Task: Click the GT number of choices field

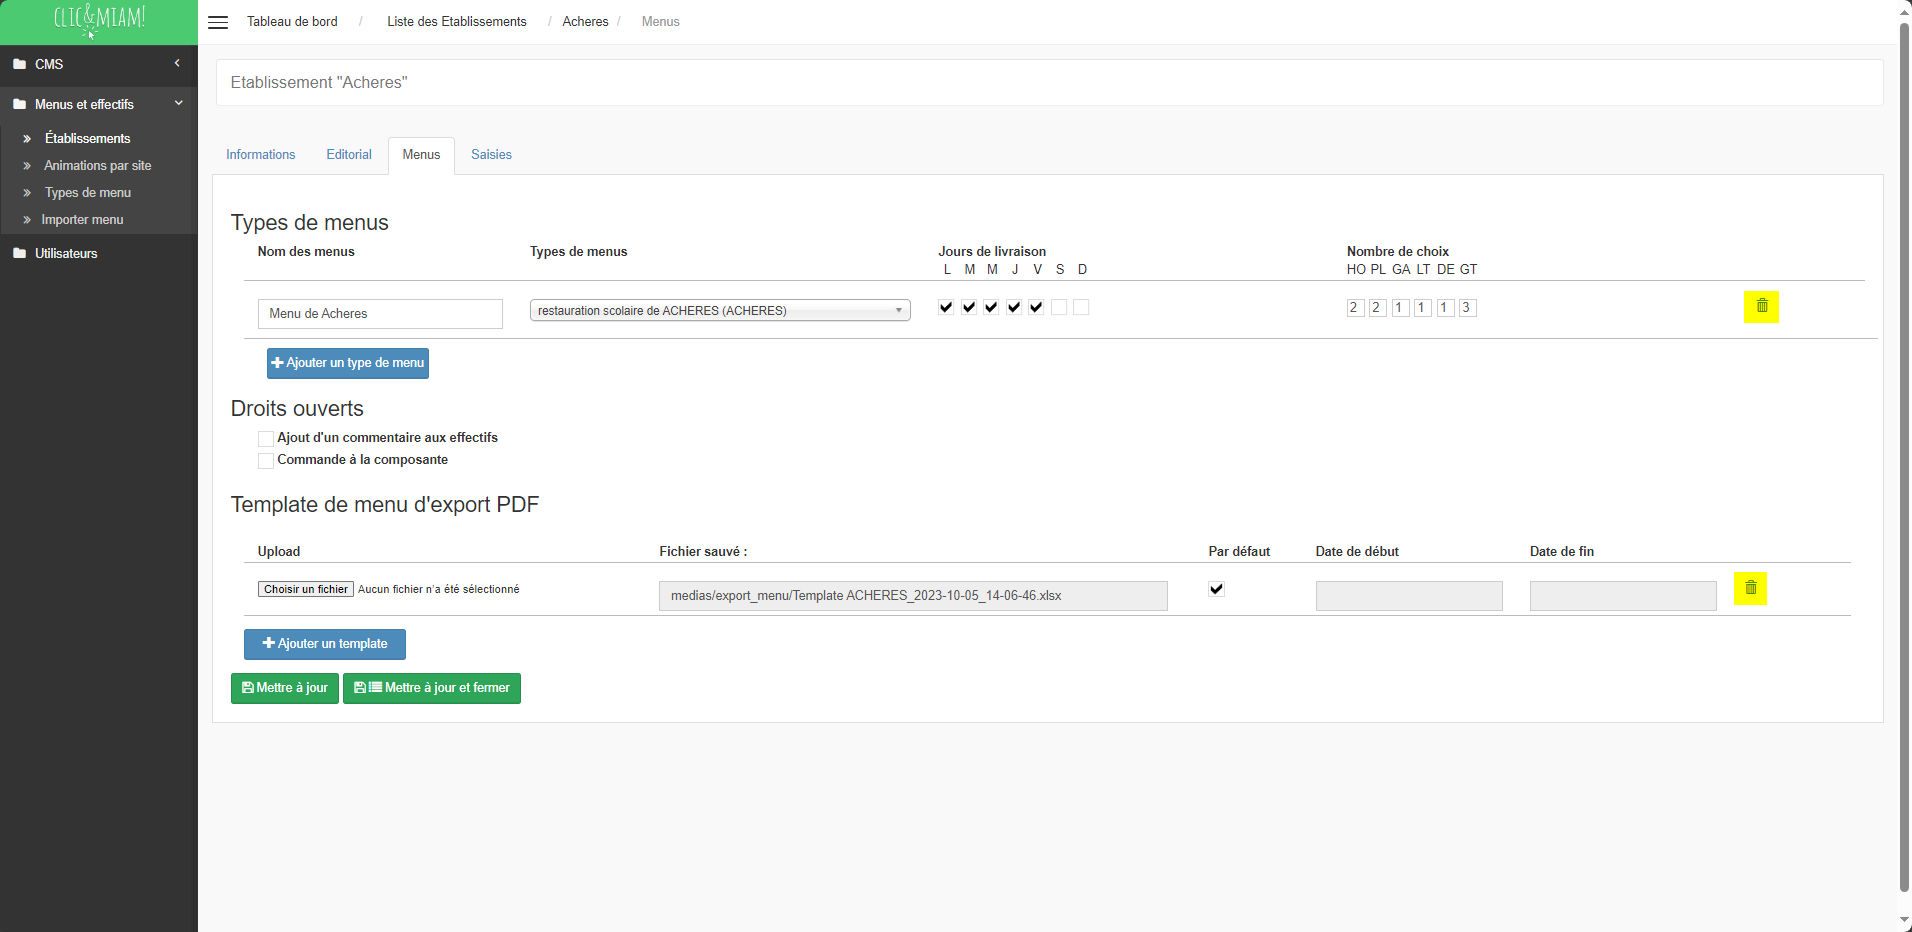Action: (1468, 308)
